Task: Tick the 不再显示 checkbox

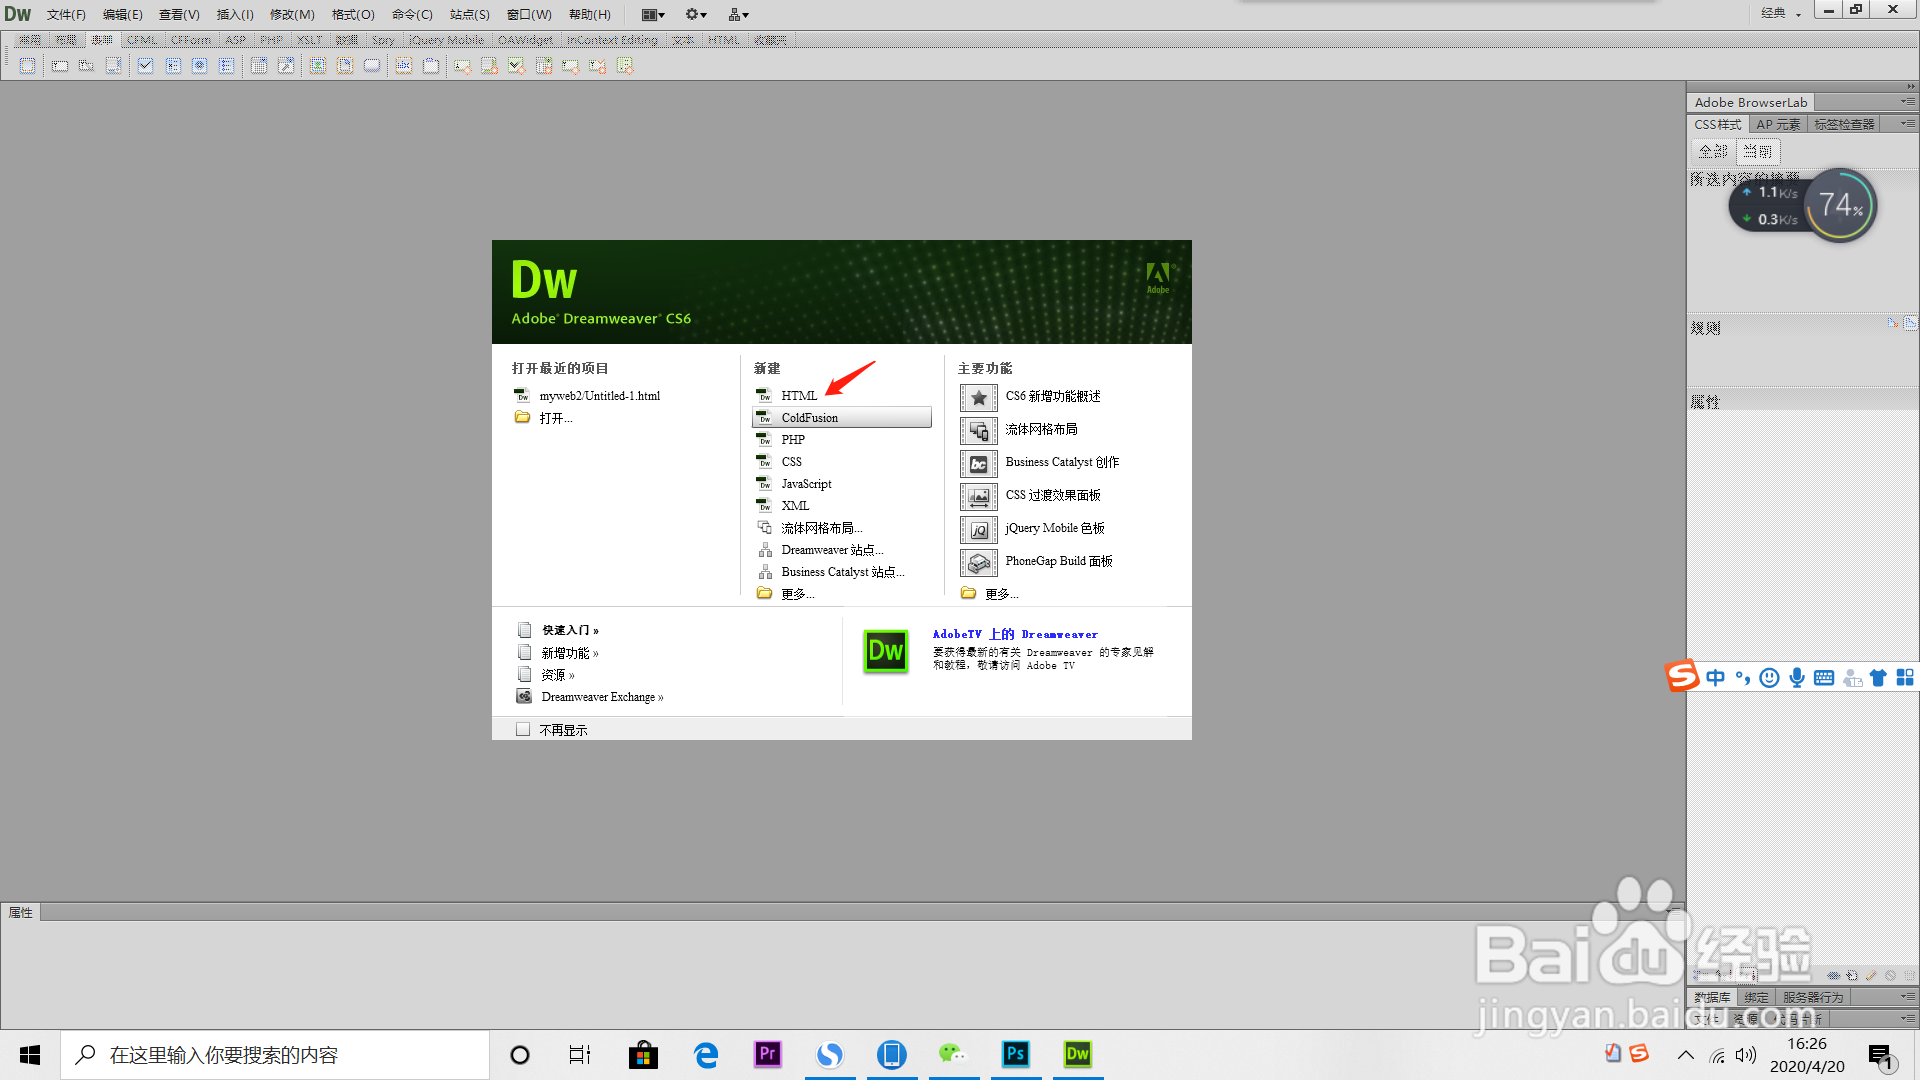Action: [x=523, y=730]
